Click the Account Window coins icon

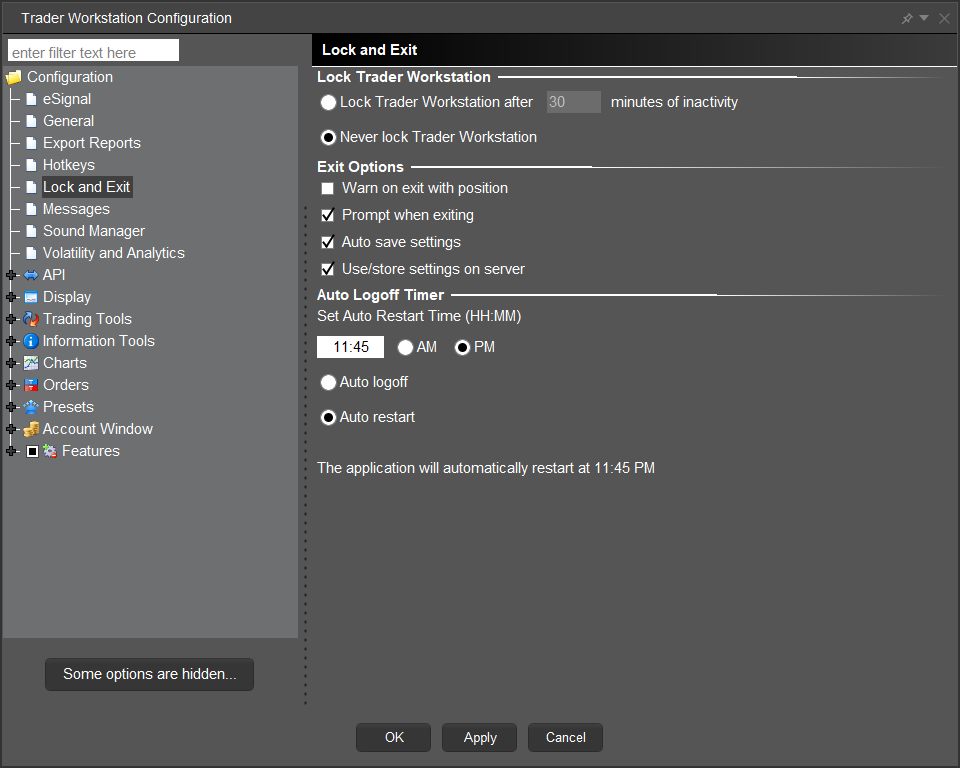click(x=31, y=429)
